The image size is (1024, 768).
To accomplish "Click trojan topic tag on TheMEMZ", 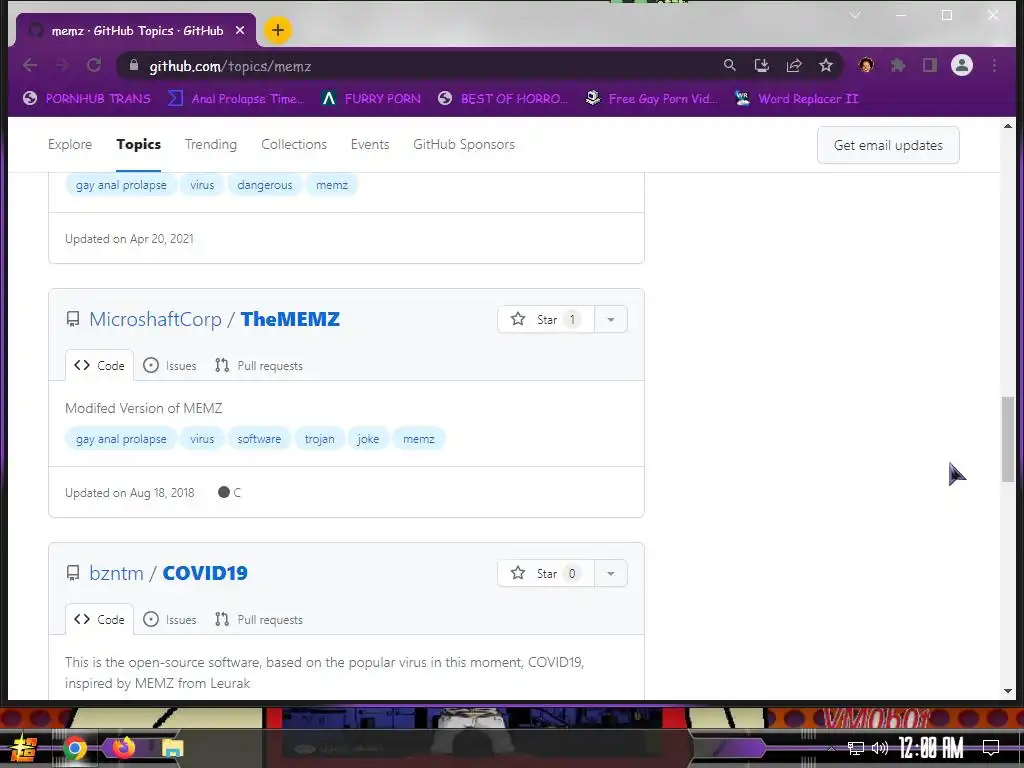I will coord(319,439).
